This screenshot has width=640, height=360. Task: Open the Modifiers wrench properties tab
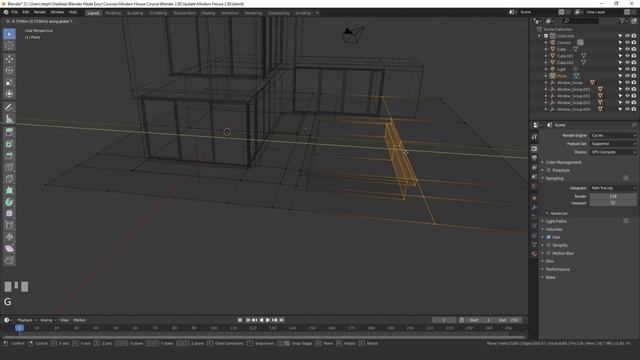[x=534, y=207]
